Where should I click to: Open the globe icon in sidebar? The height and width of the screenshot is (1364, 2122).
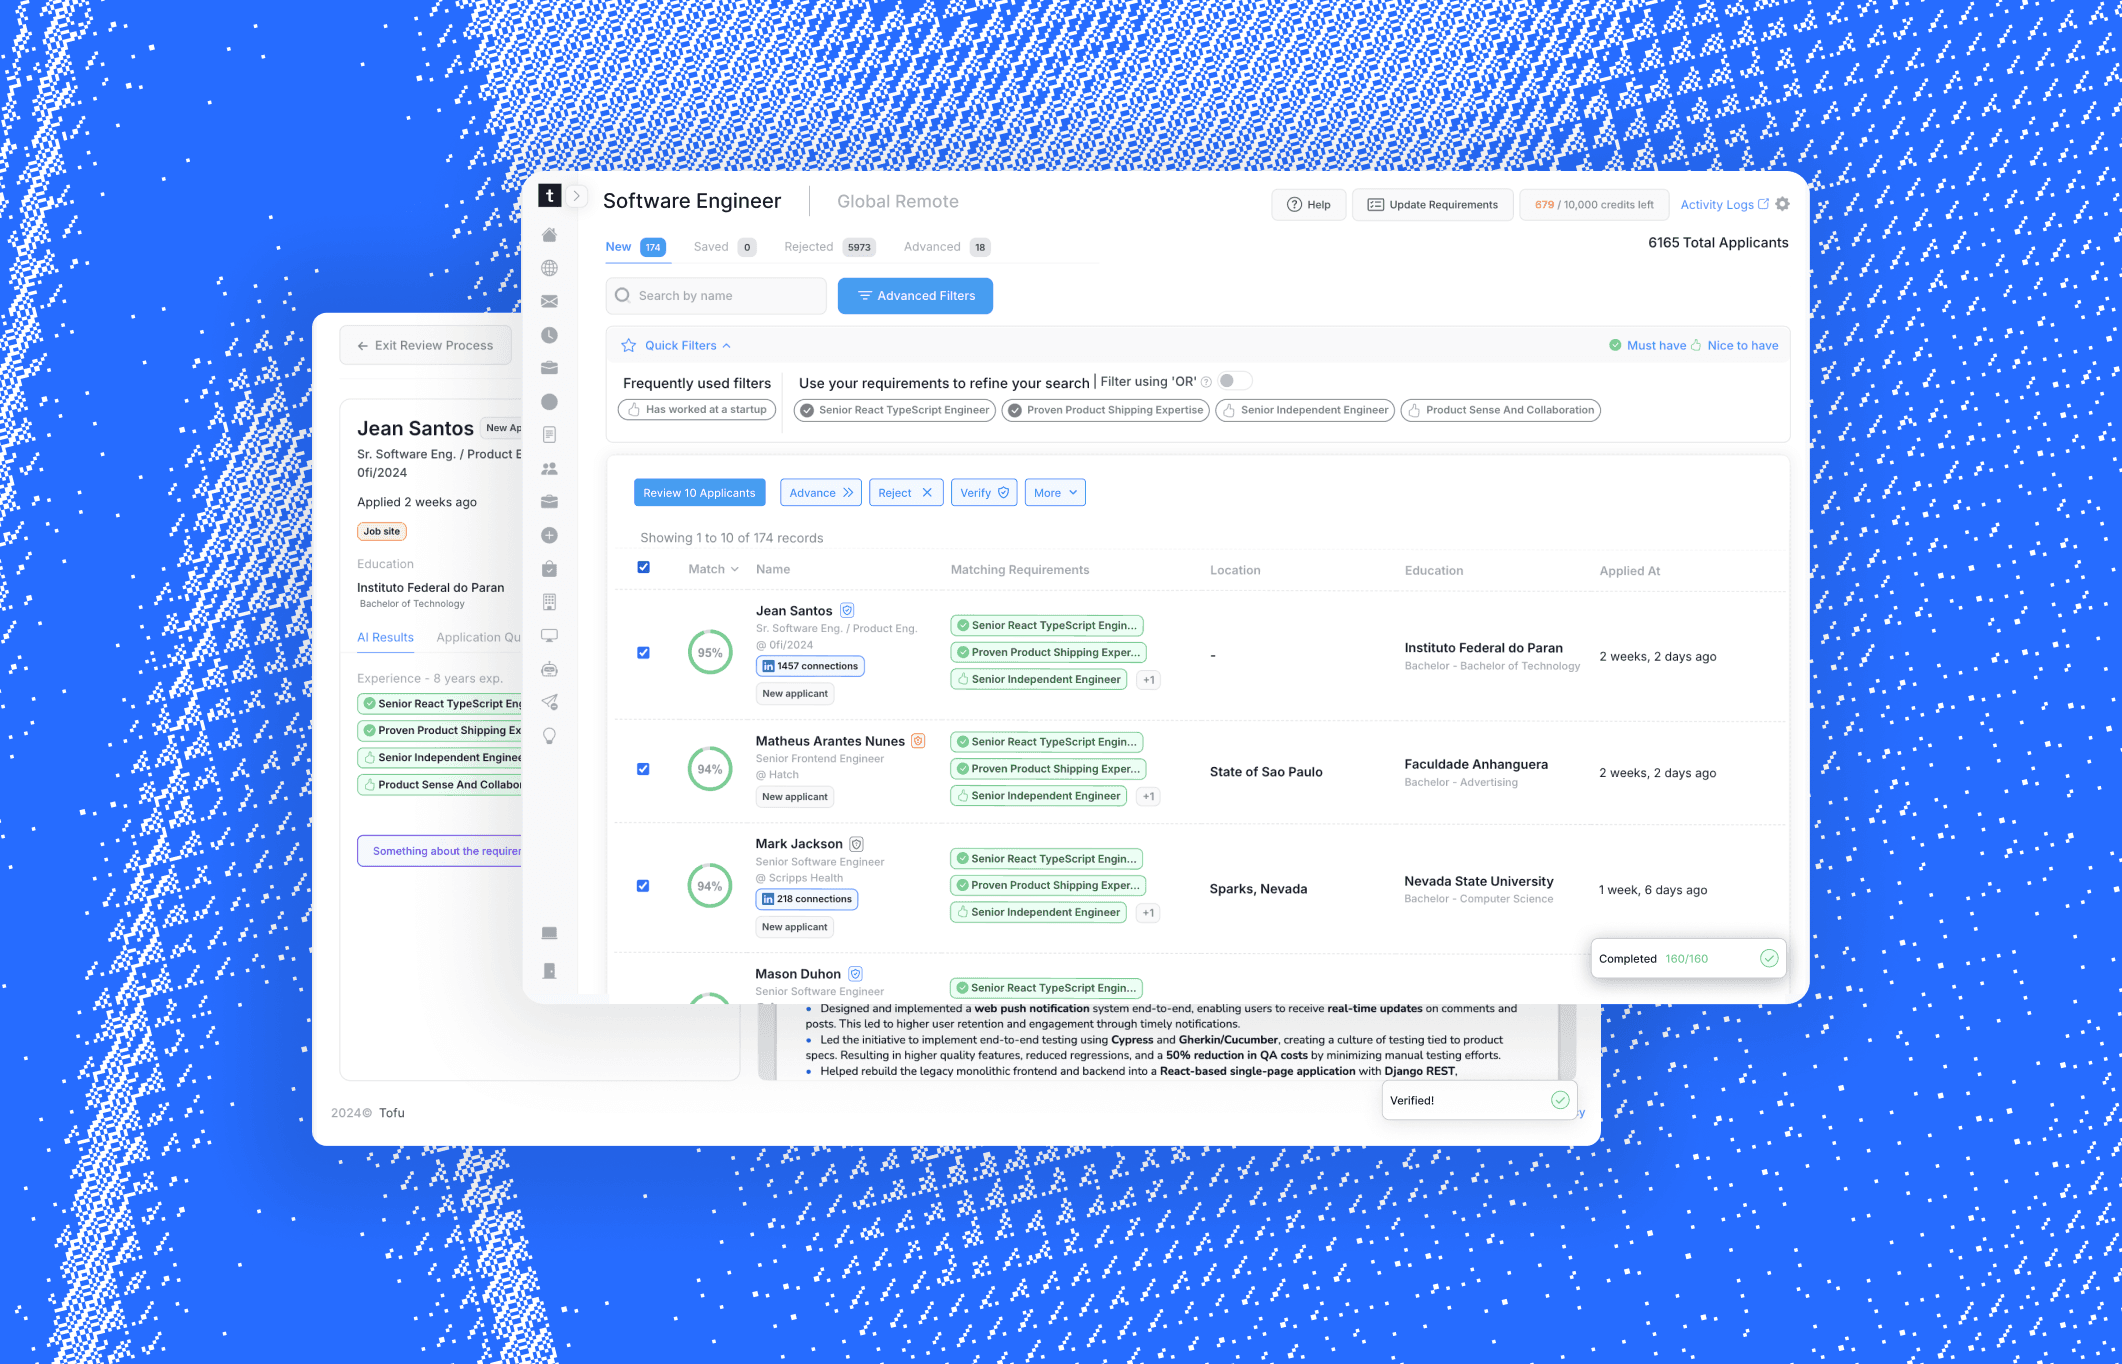[549, 268]
